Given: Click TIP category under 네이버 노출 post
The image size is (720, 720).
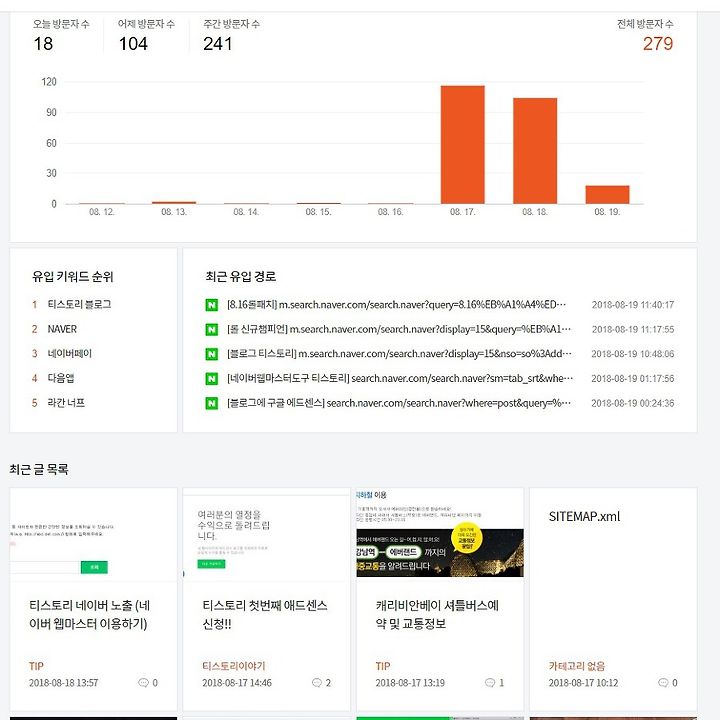Looking at the screenshot, I should tap(36, 666).
